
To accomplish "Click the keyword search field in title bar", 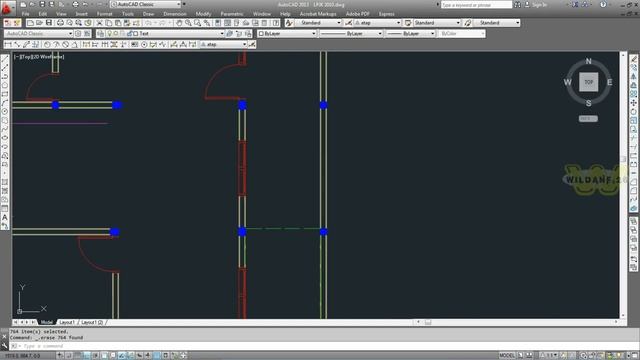I will click(476, 5).
